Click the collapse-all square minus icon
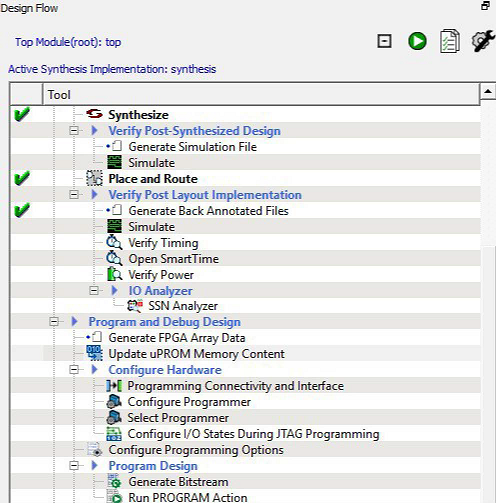 pyautogui.click(x=384, y=41)
